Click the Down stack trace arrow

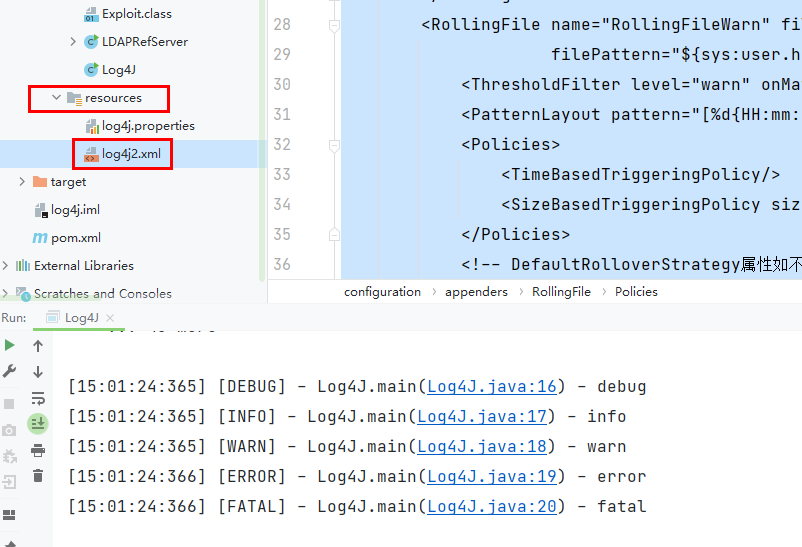pos(38,372)
